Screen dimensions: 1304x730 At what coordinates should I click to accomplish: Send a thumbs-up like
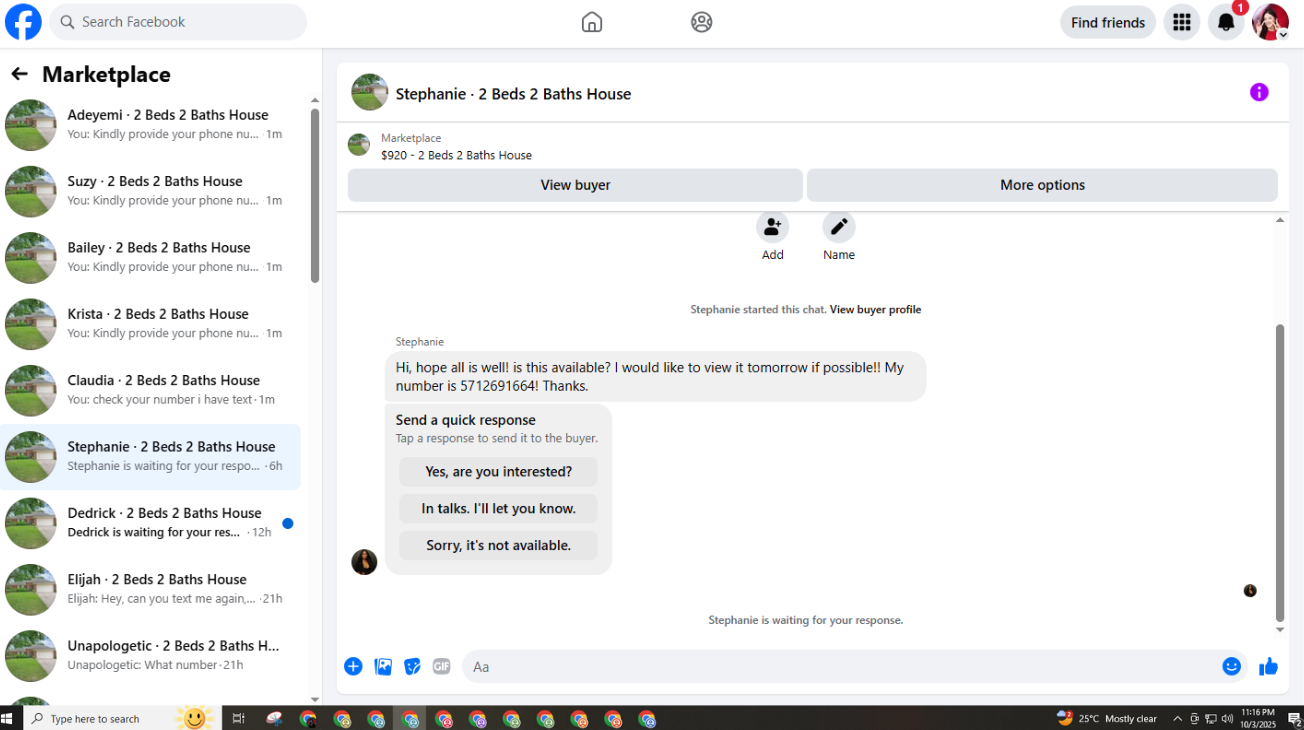pyautogui.click(x=1269, y=666)
